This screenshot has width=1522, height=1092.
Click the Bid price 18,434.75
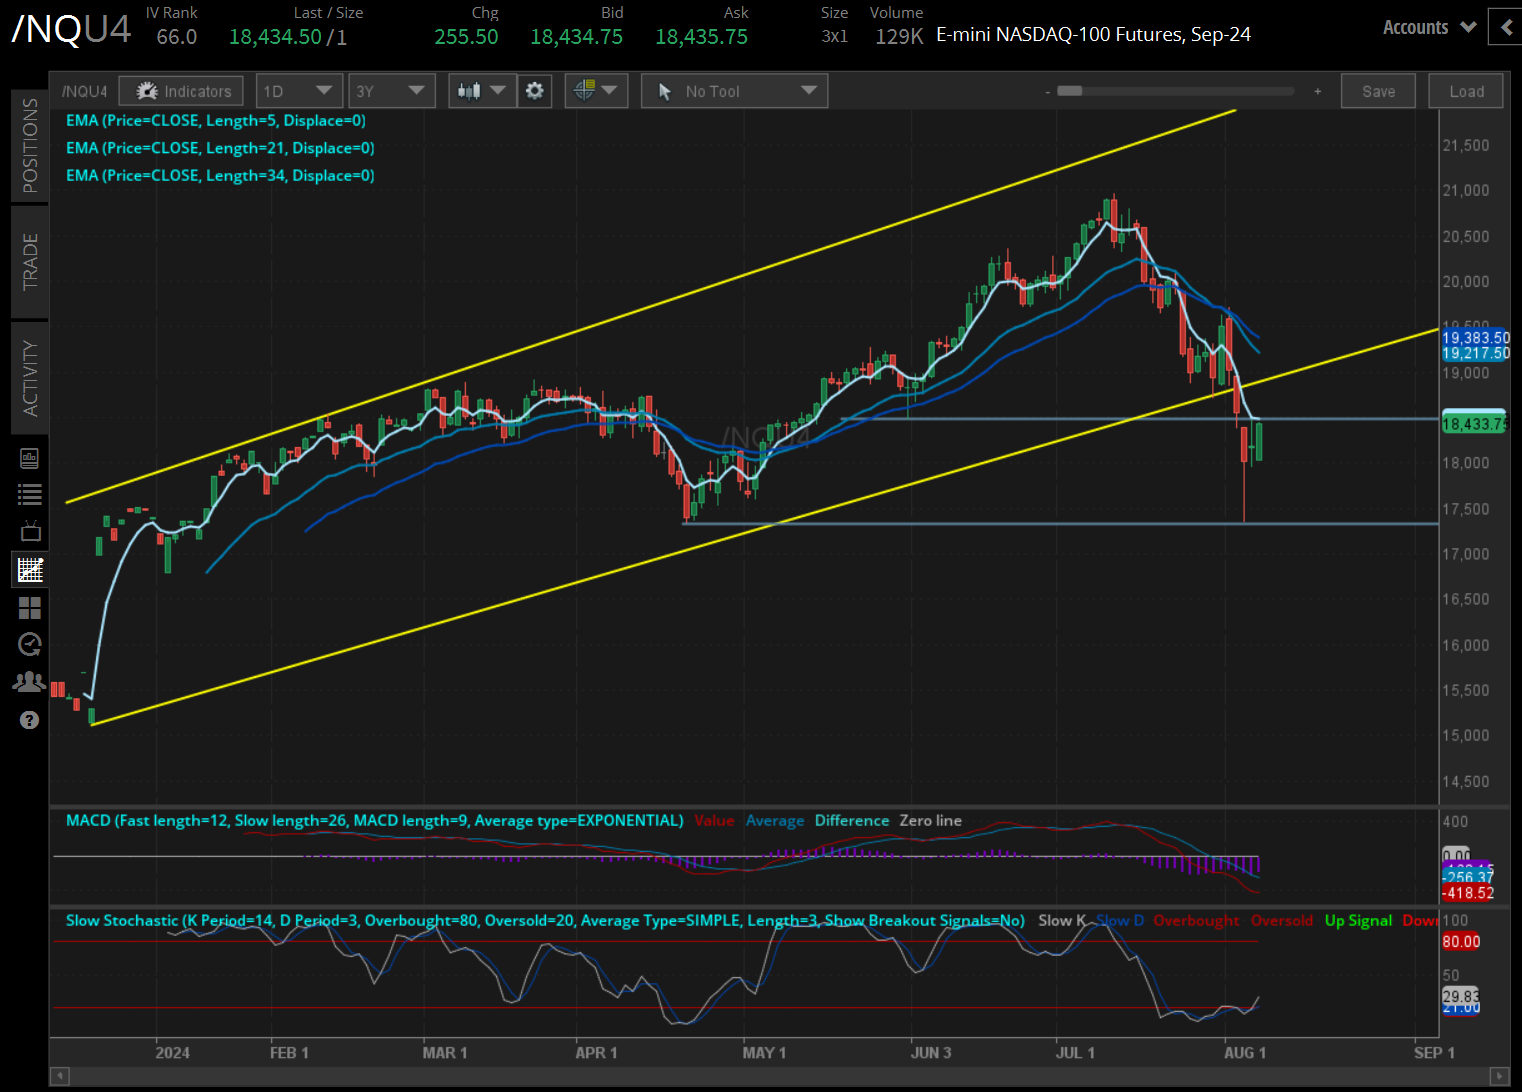(576, 37)
